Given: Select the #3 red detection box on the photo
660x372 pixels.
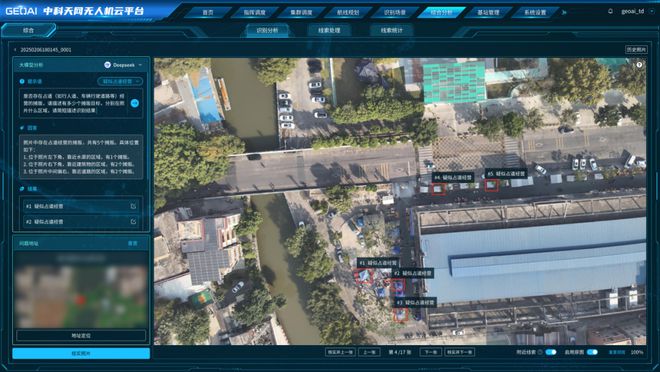Looking at the screenshot, I should tap(401, 314).
